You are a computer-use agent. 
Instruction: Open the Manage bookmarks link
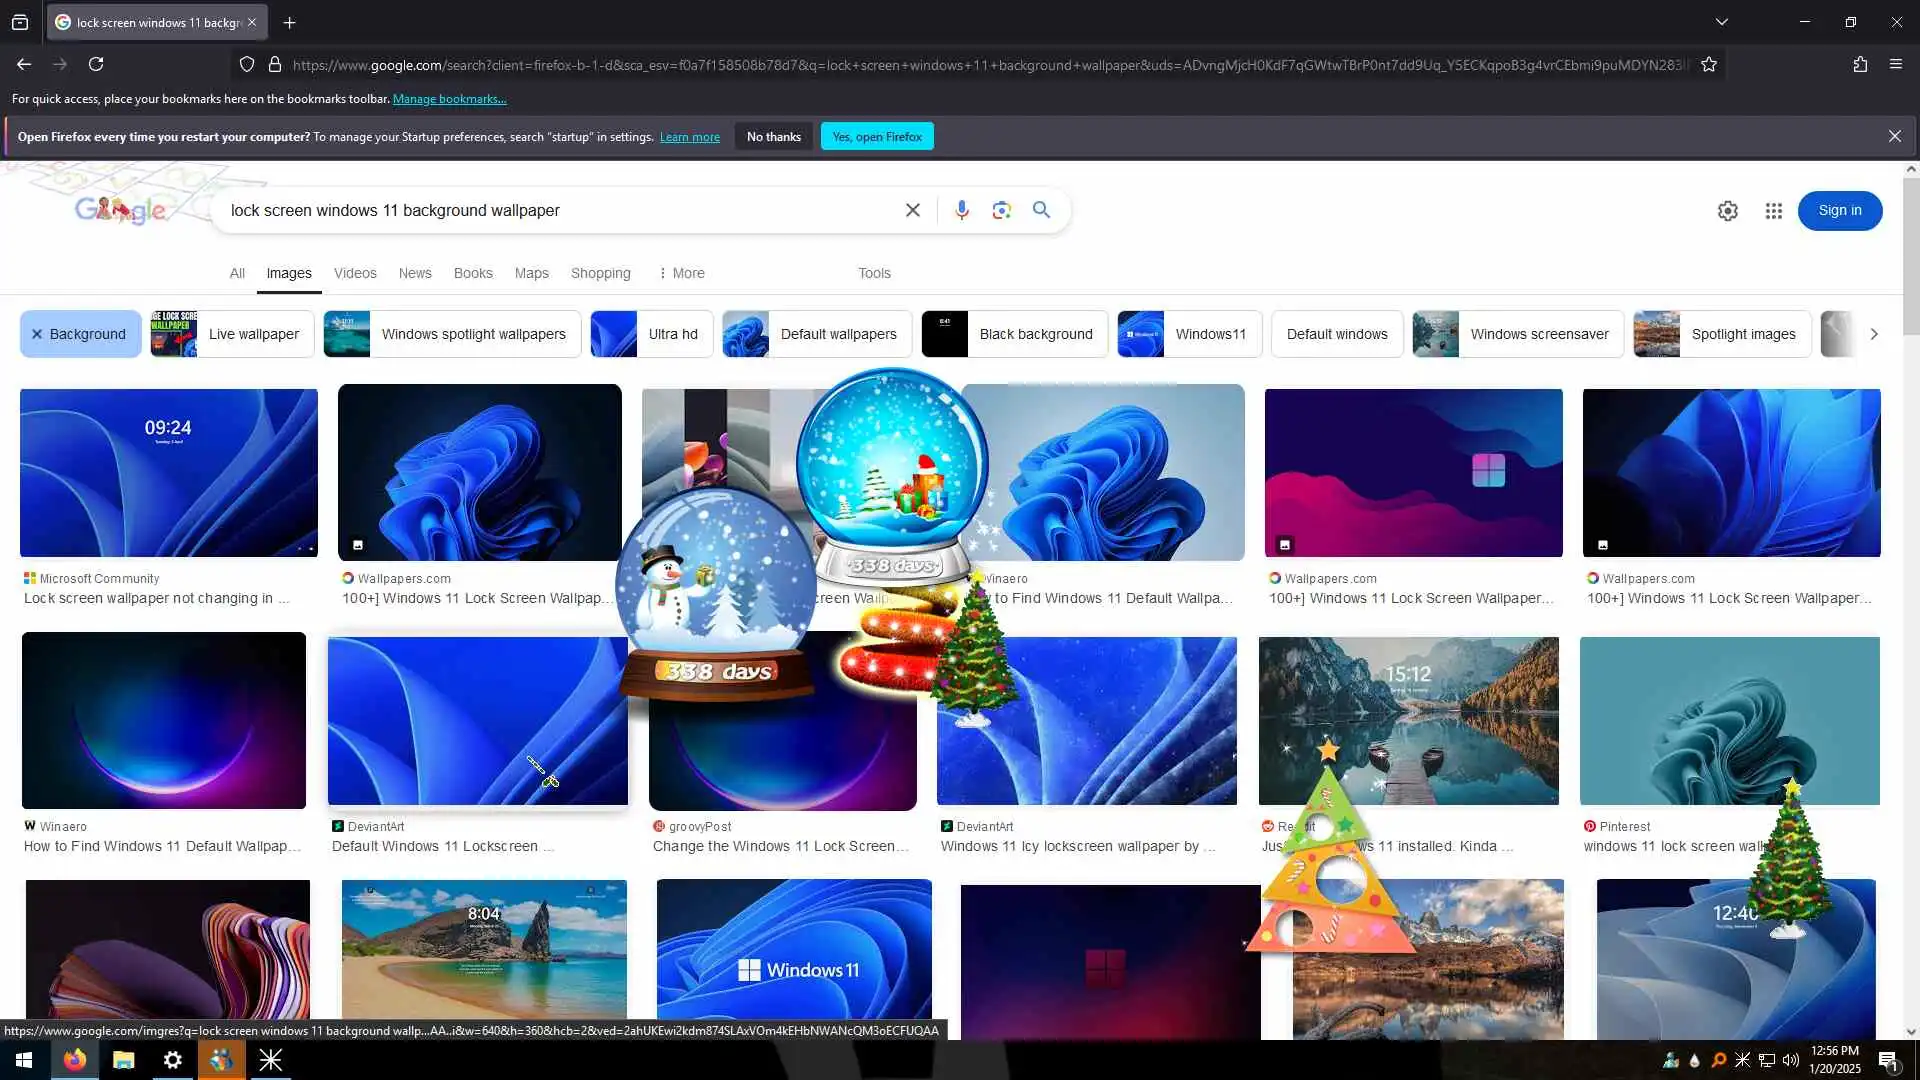point(449,99)
